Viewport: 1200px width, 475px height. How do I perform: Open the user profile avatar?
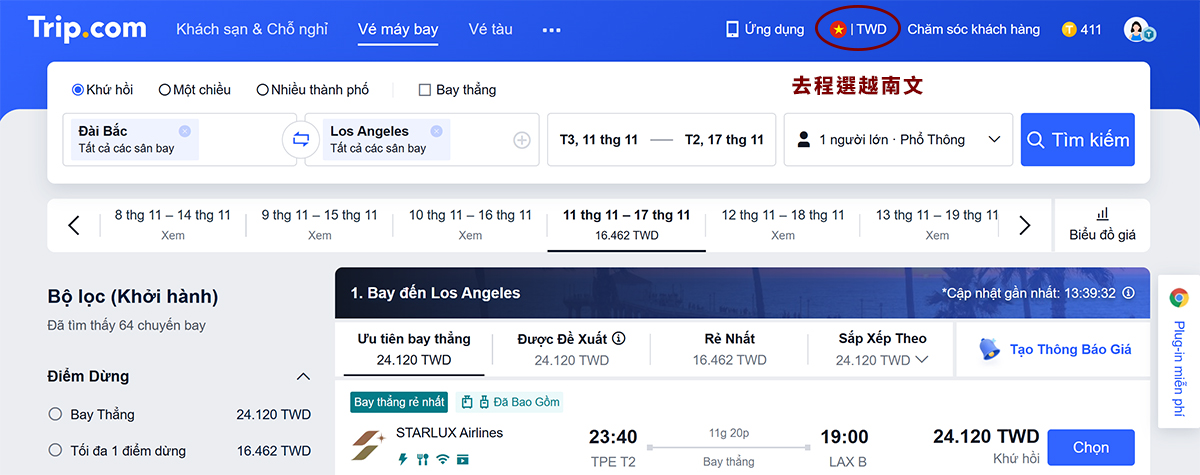click(1136, 30)
